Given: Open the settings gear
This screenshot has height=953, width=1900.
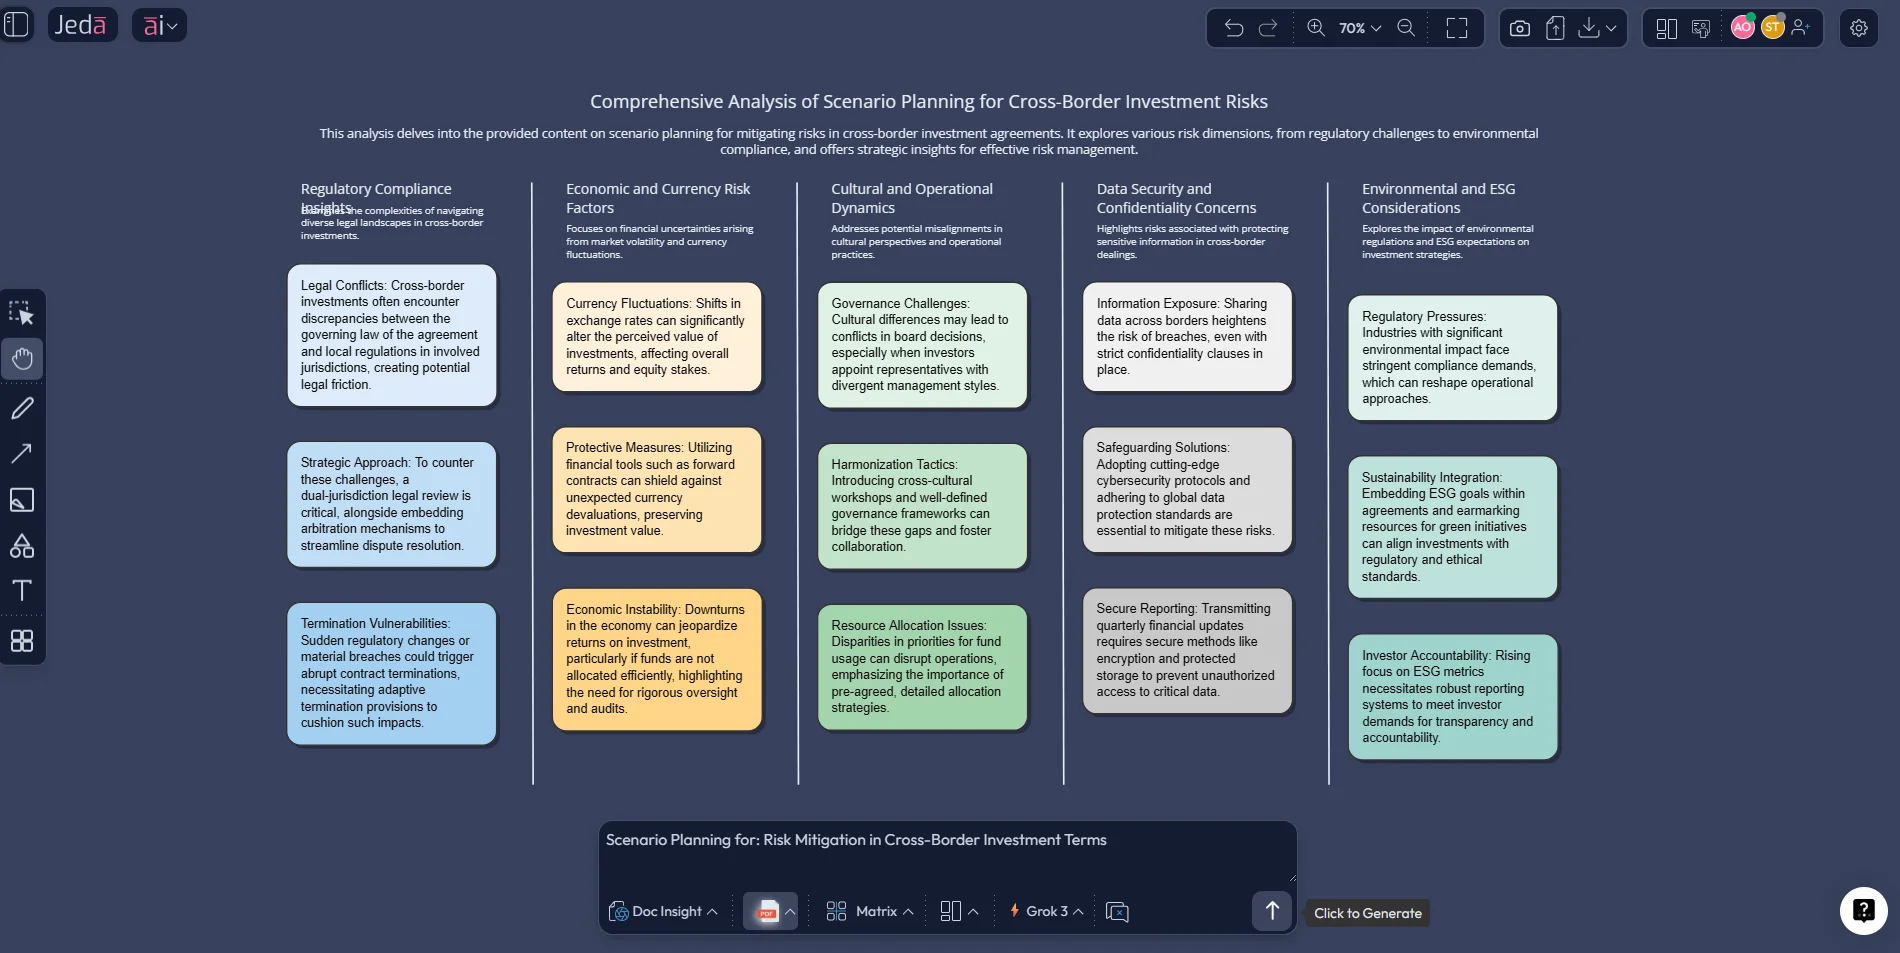Looking at the screenshot, I should (1858, 28).
